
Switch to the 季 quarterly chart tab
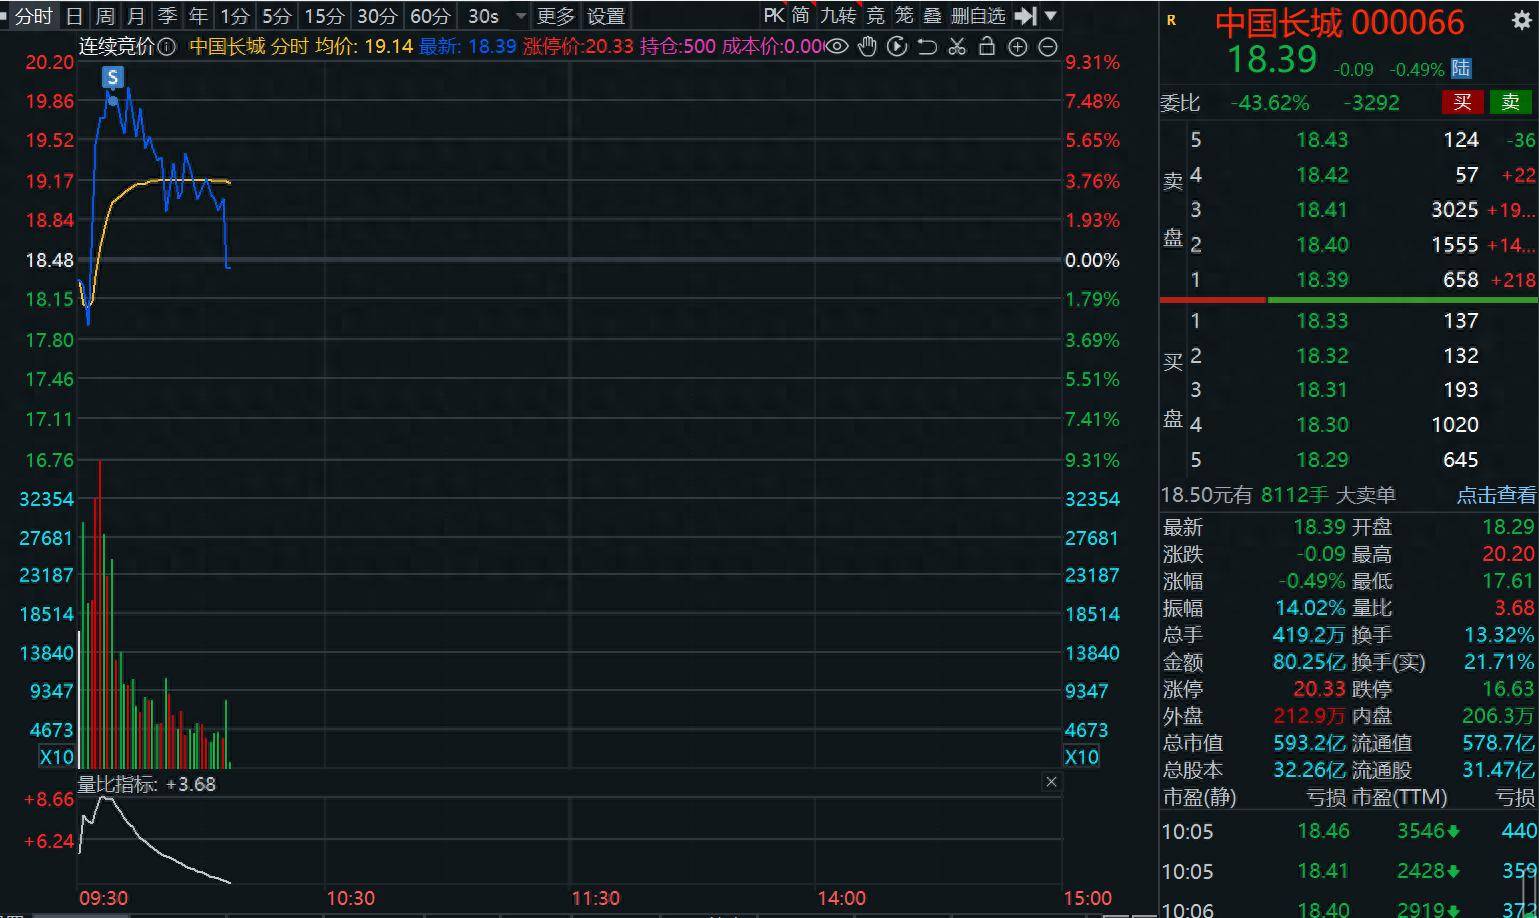167,16
